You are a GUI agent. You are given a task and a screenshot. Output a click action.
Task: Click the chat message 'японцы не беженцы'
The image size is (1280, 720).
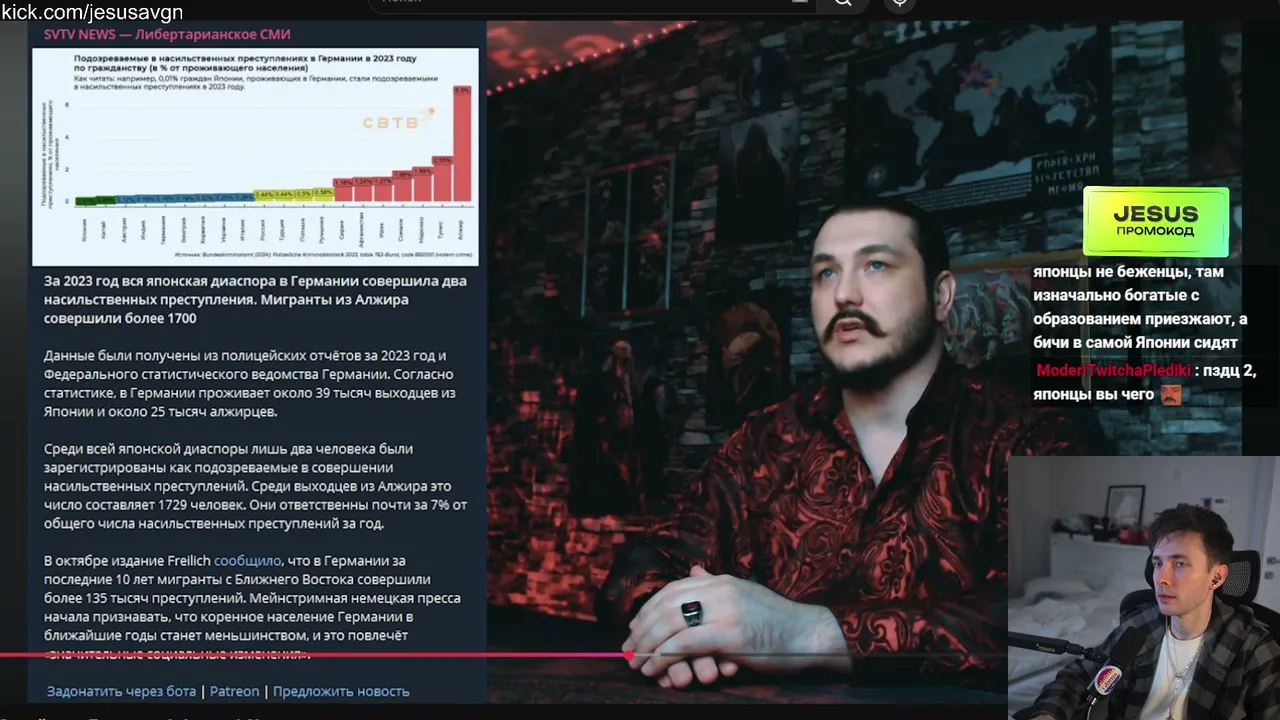click(1140, 307)
